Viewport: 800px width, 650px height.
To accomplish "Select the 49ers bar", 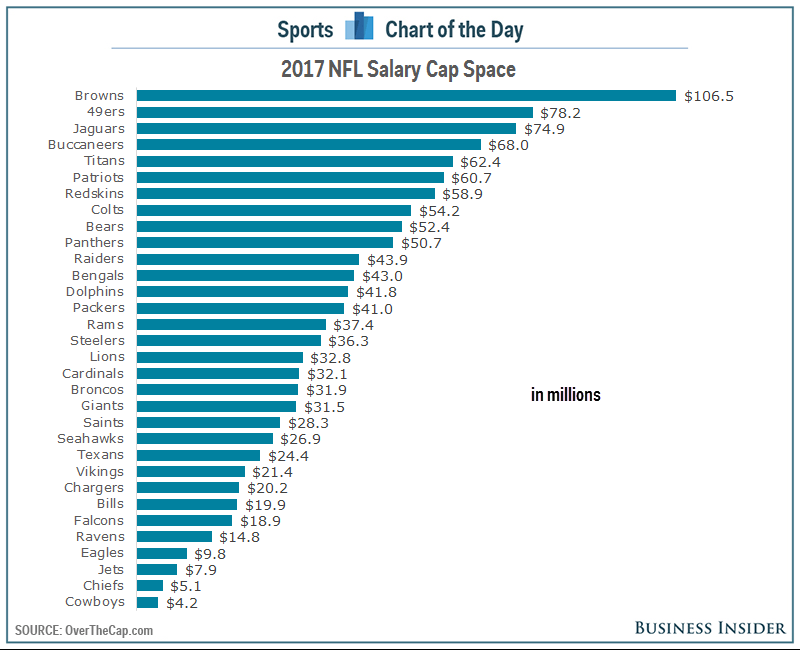I will [x=335, y=112].
